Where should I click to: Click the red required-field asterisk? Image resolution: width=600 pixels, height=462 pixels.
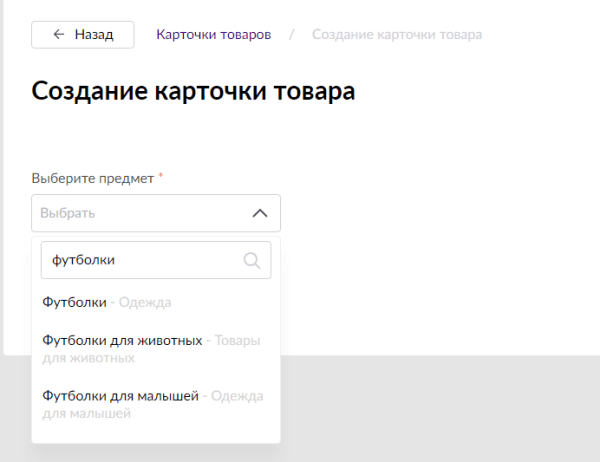tap(161, 177)
